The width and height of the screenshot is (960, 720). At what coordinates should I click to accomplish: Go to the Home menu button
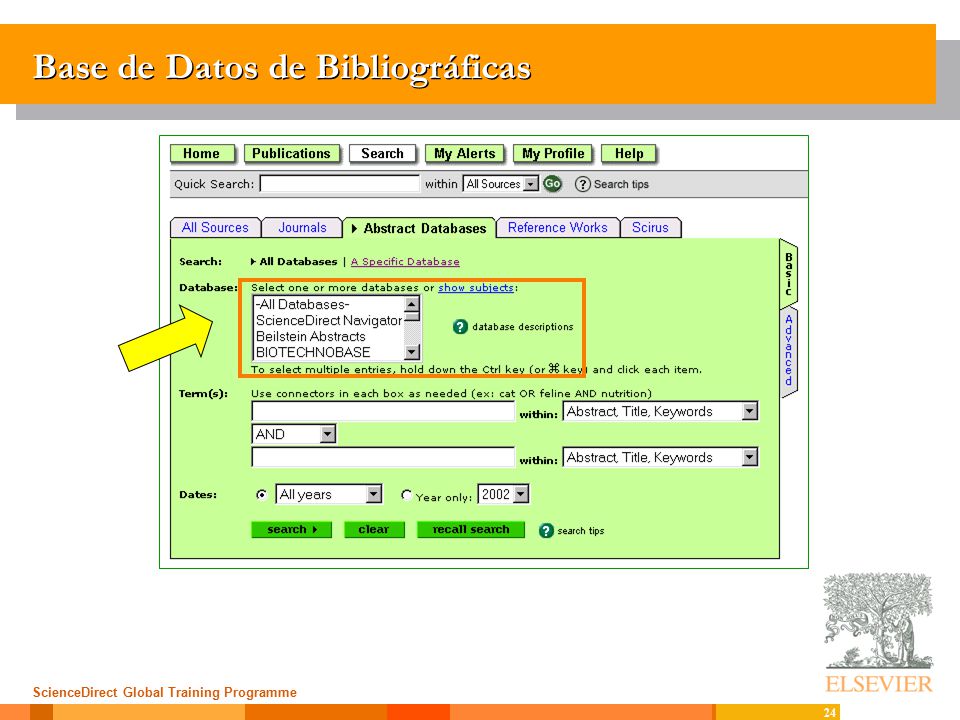click(x=201, y=154)
